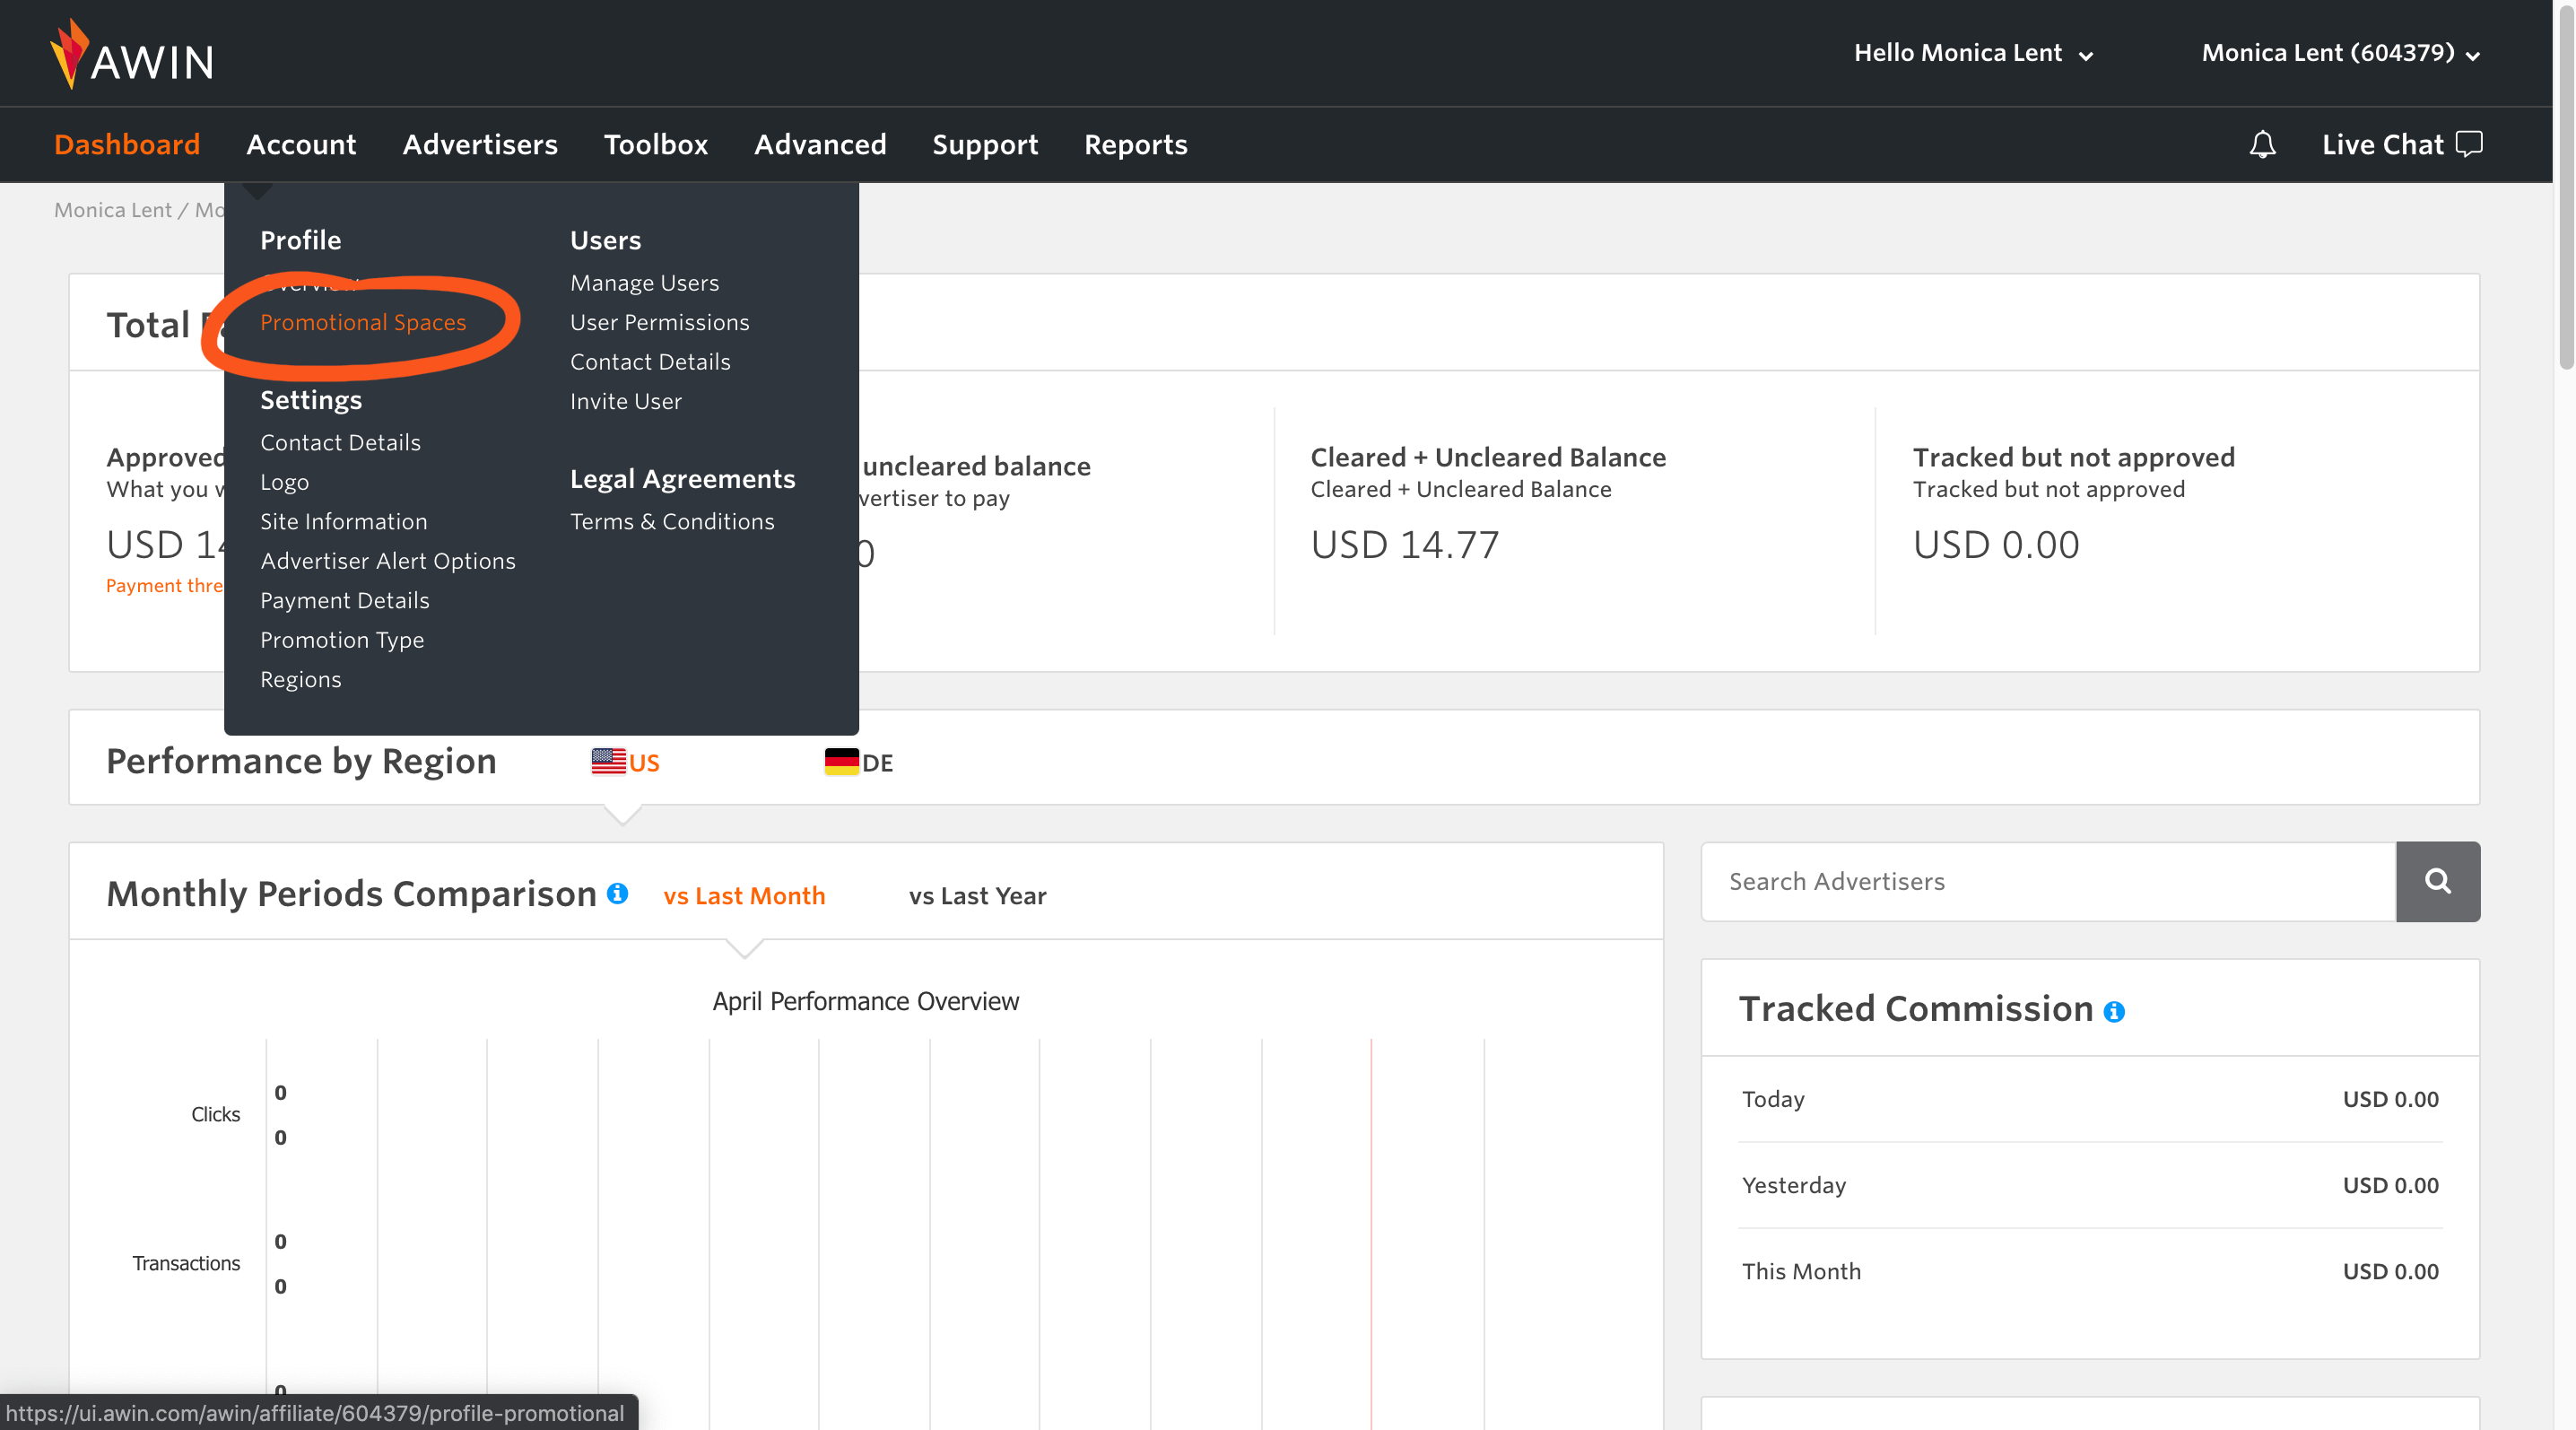Select the US flag region
Viewport: 2576px width, 1430px height.
click(x=625, y=762)
